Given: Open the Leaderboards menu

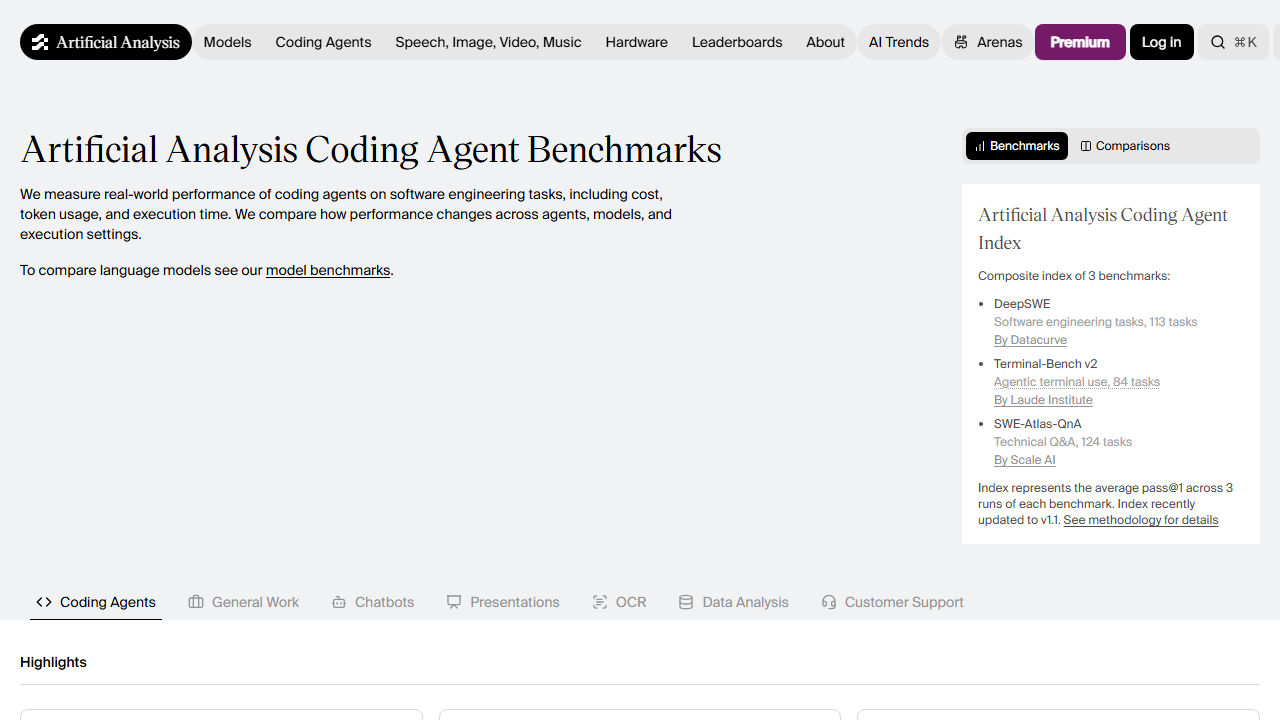Looking at the screenshot, I should [x=737, y=42].
